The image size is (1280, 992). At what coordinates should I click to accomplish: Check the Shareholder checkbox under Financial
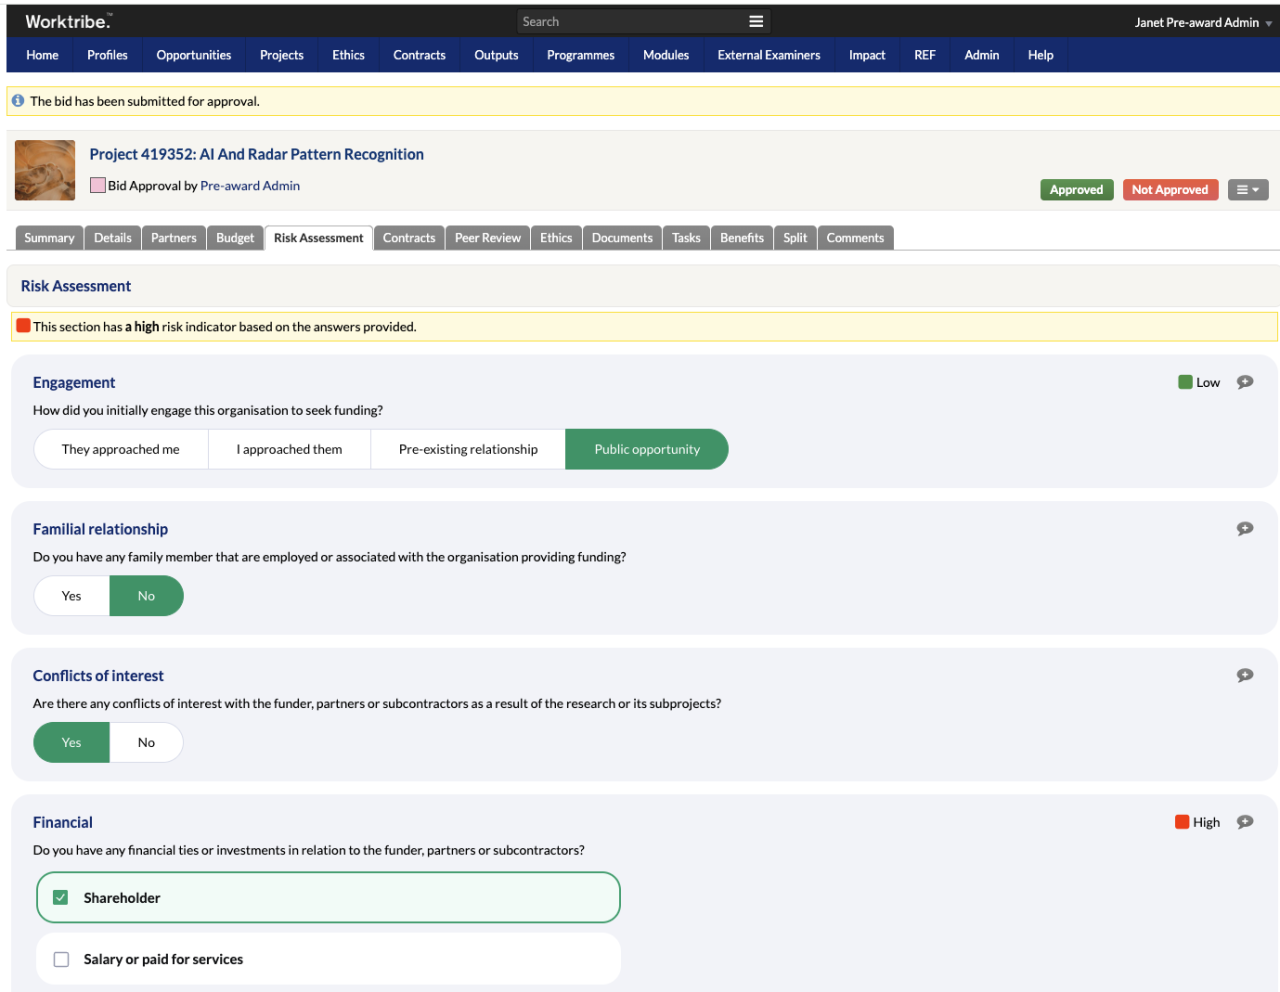(x=60, y=897)
